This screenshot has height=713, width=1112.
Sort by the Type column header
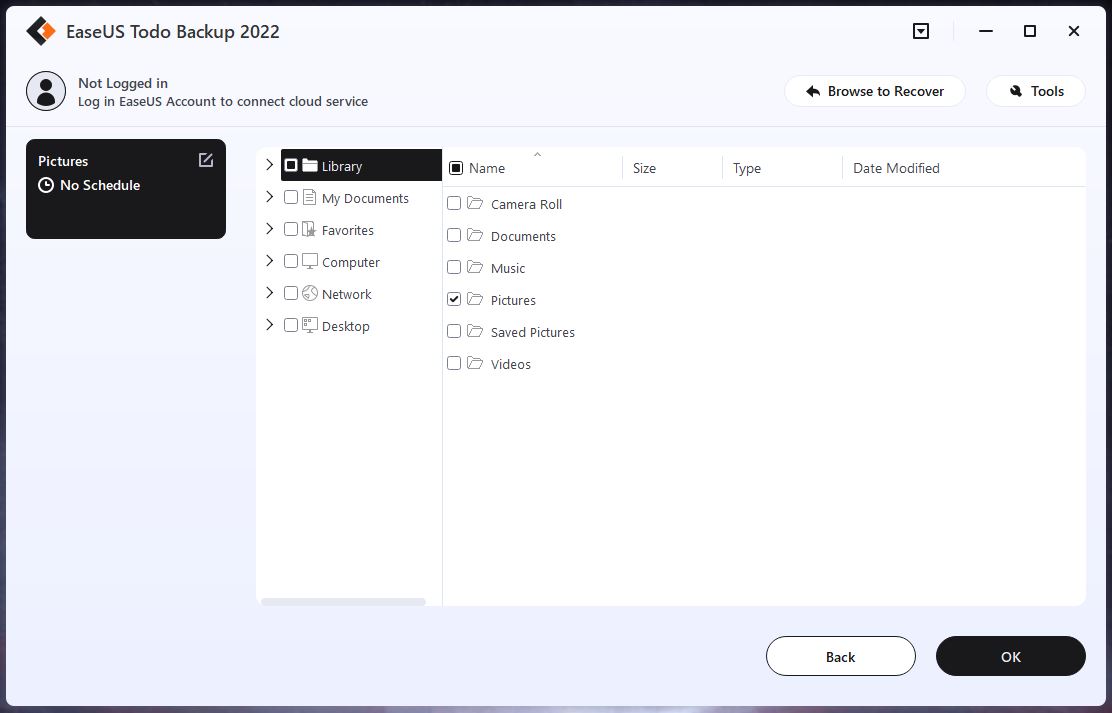747,168
